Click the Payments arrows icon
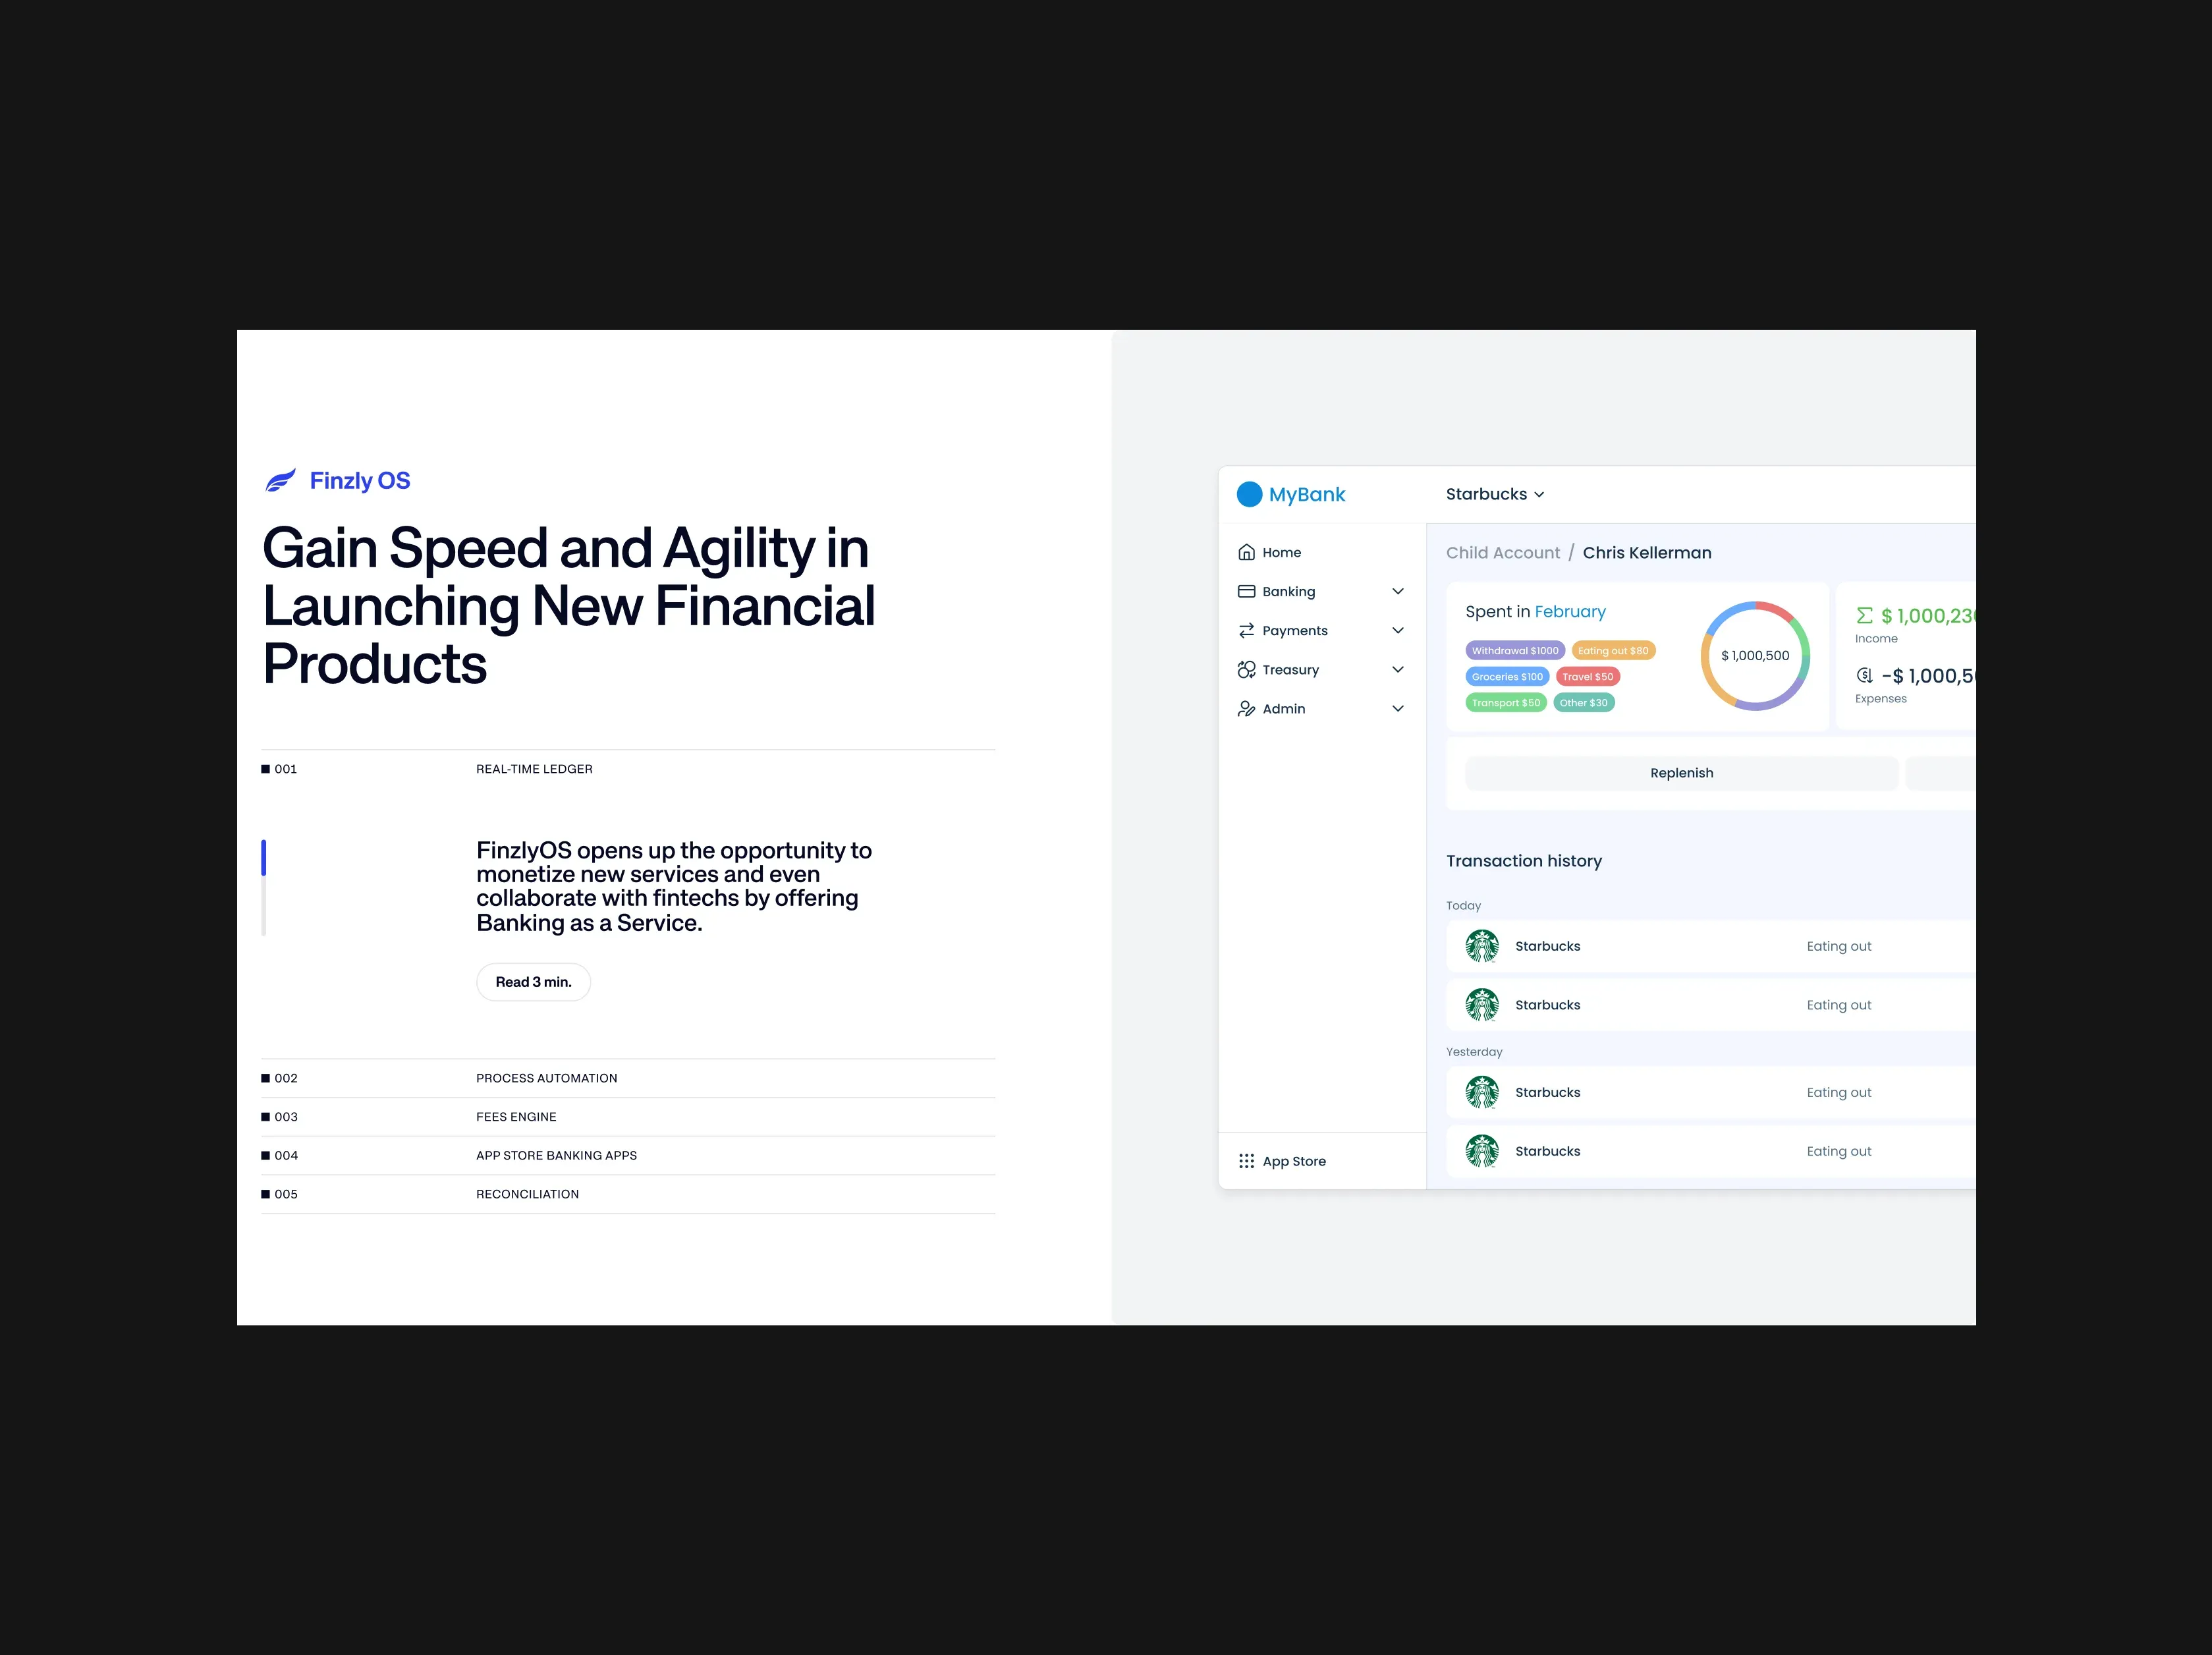 click(1246, 630)
